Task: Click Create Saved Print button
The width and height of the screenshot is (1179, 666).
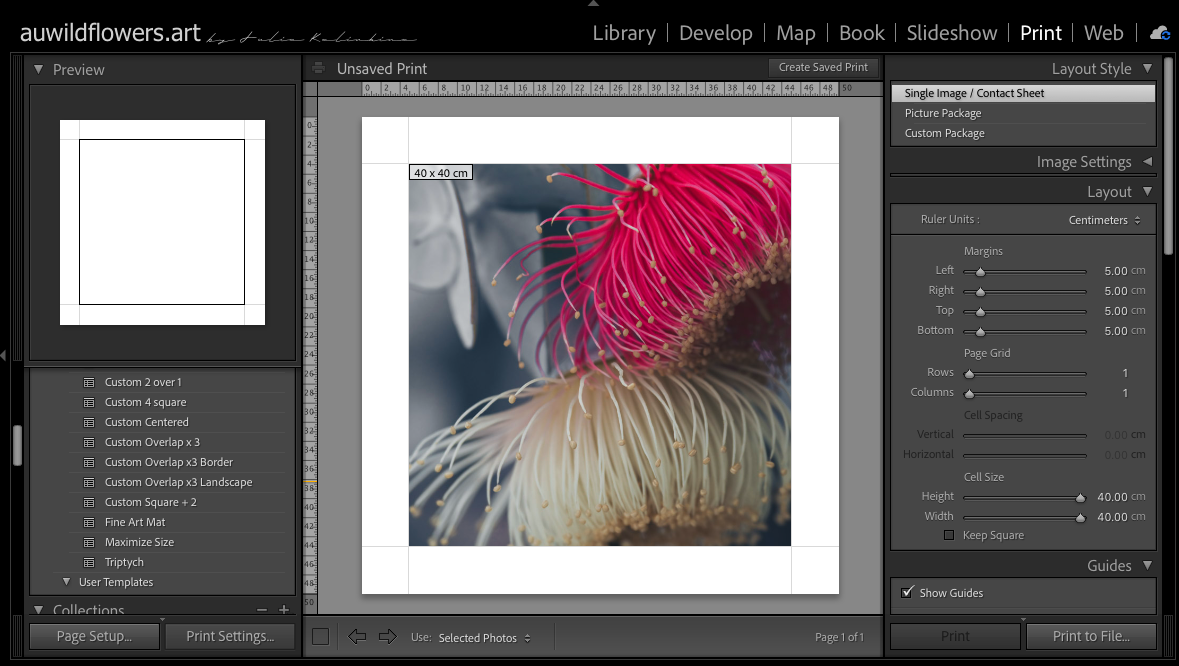Action: click(823, 67)
